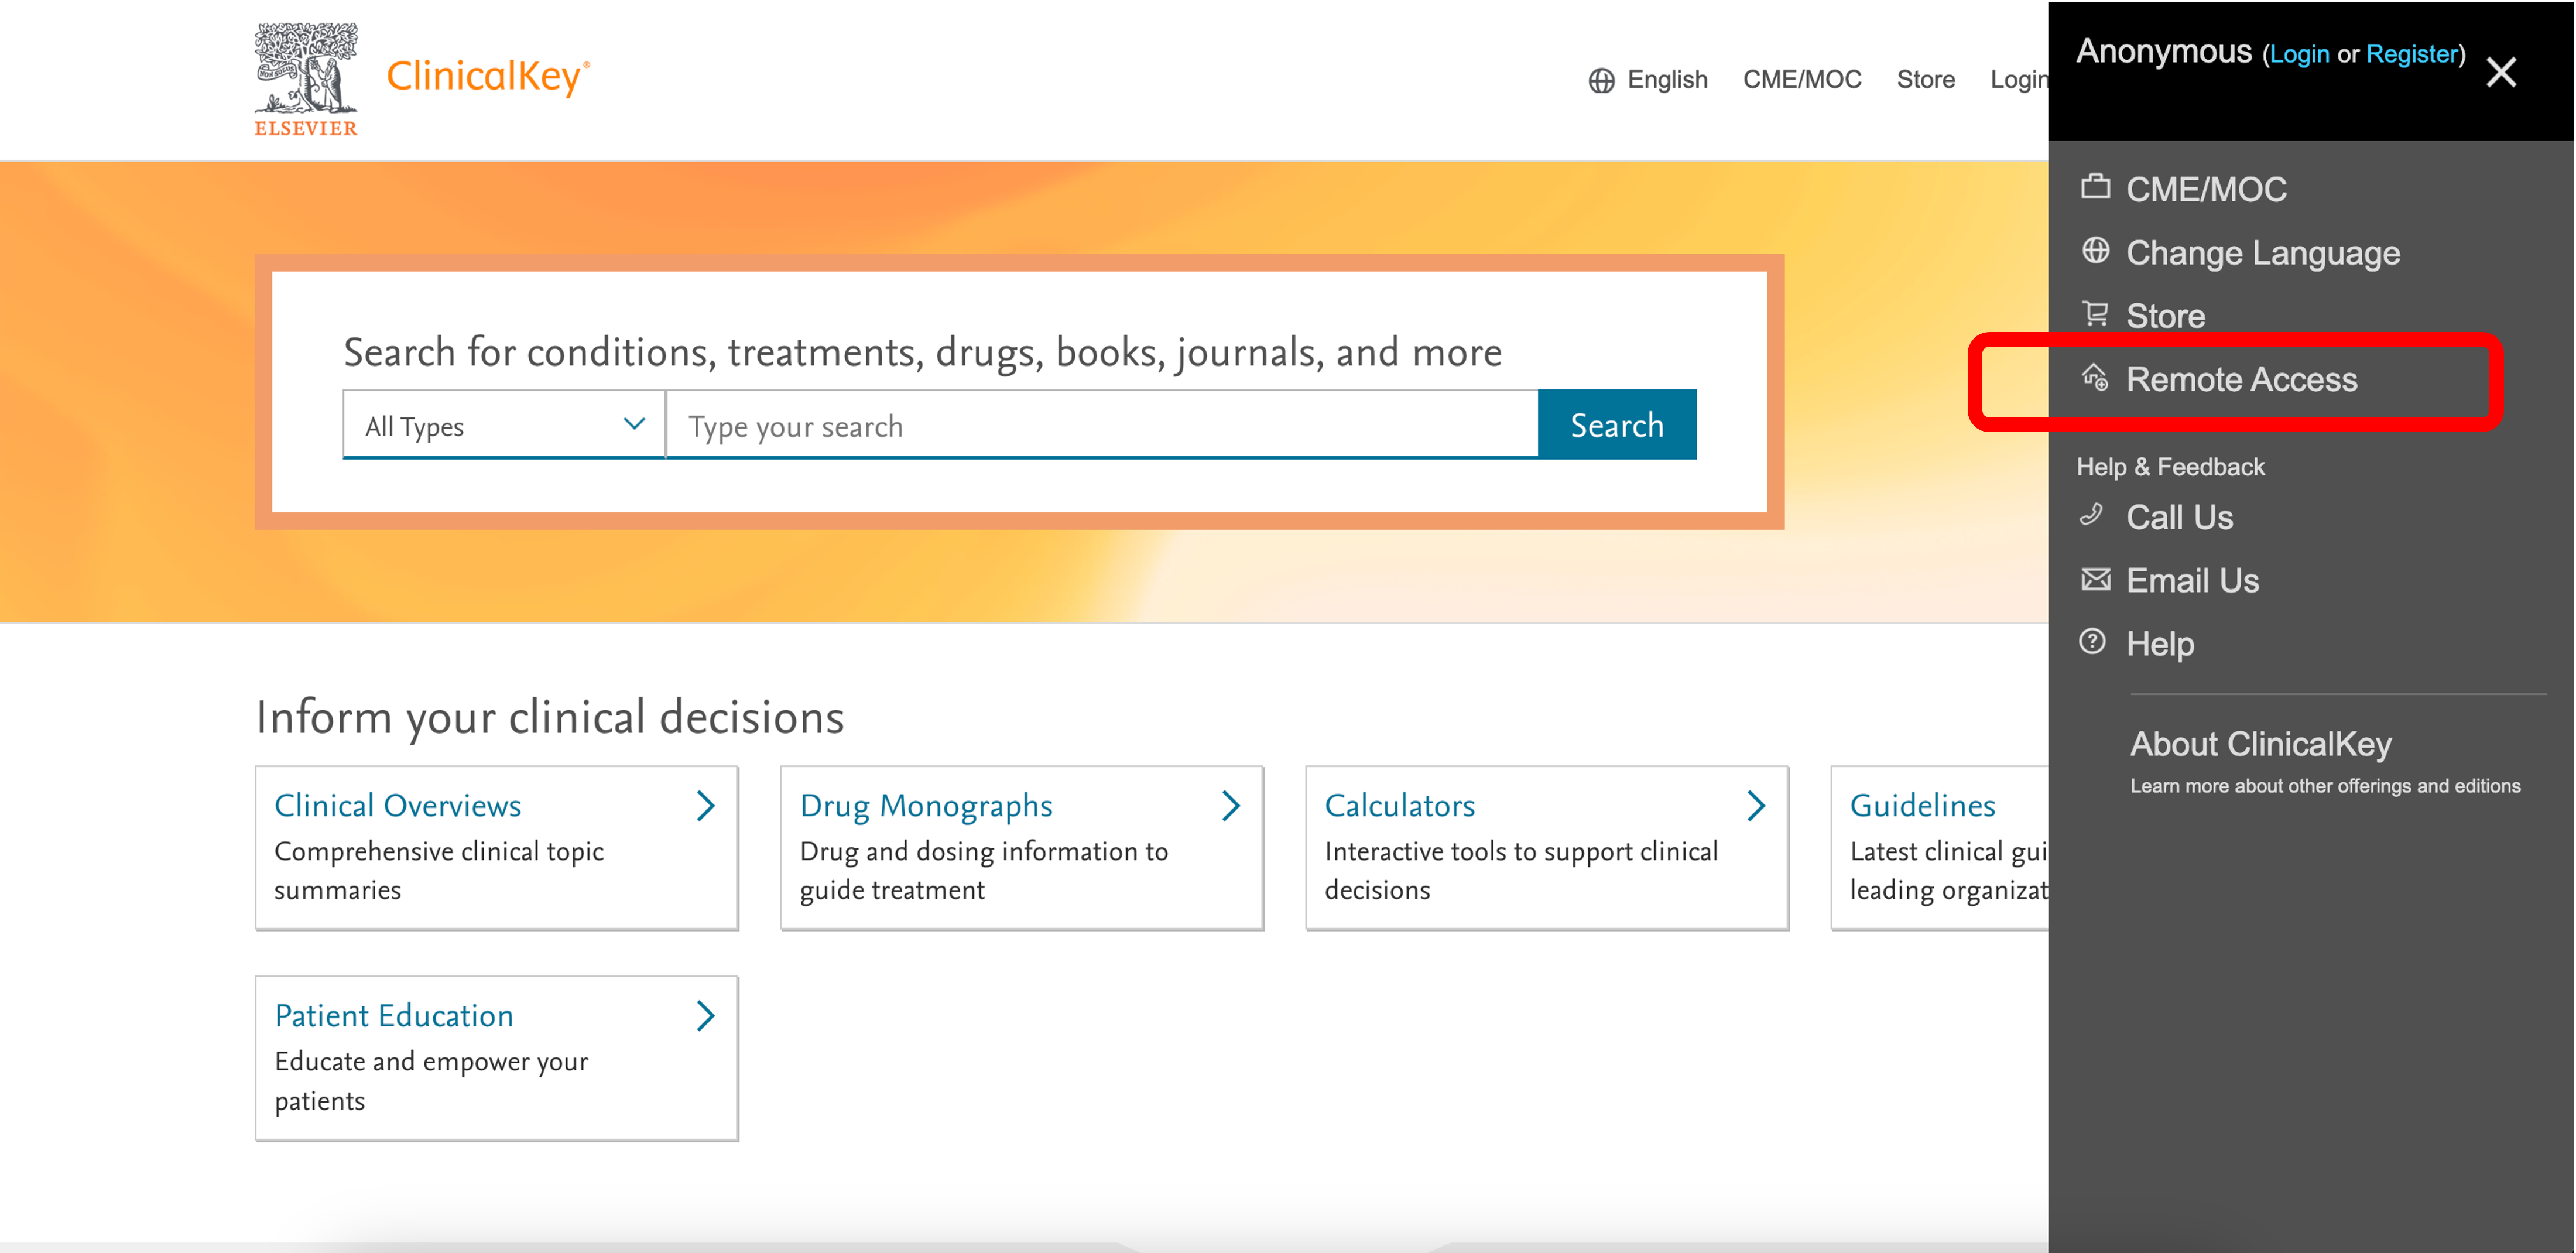Image resolution: width=2576 pixels, height=1253 pixels.
Task: Click 'Educate and empower your patients' text
Action: (x=430, y=1080)
